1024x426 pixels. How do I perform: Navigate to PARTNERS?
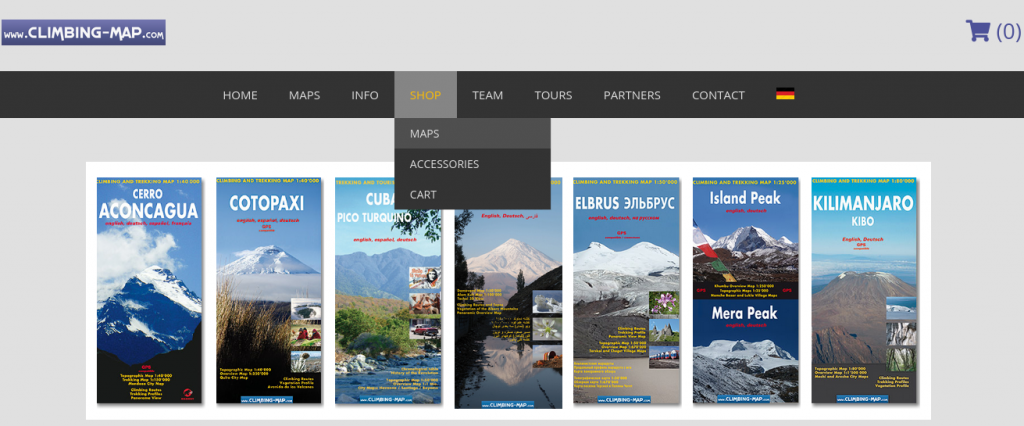[x=632, y=95]
